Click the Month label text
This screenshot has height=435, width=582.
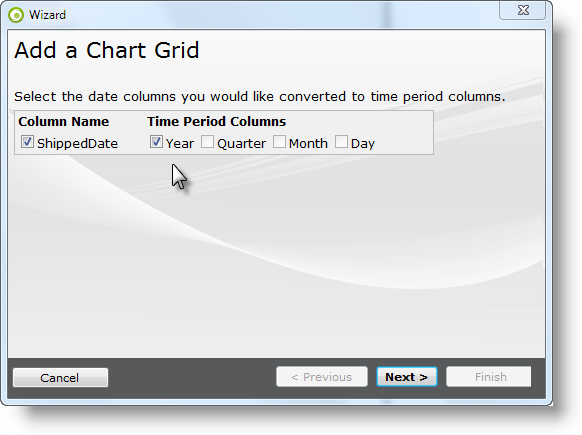(308, 143)
